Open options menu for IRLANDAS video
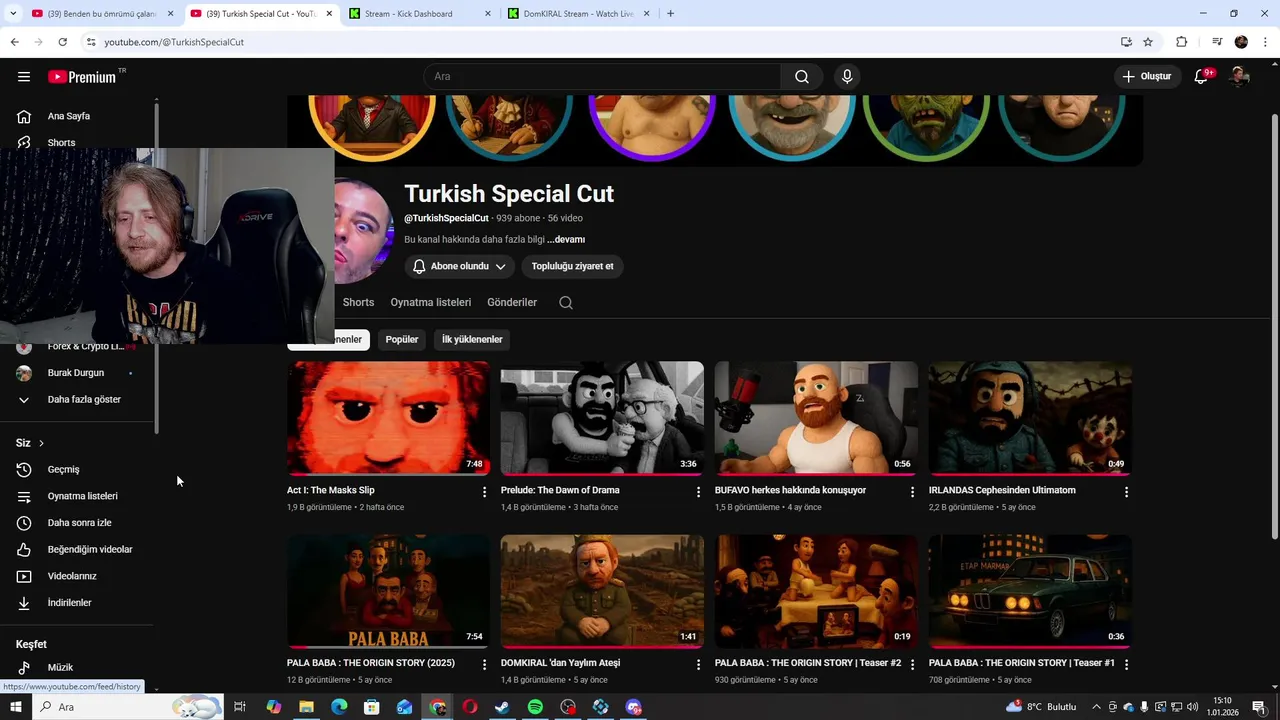This screenshot has width=1280, height=720. (1126, 492)
